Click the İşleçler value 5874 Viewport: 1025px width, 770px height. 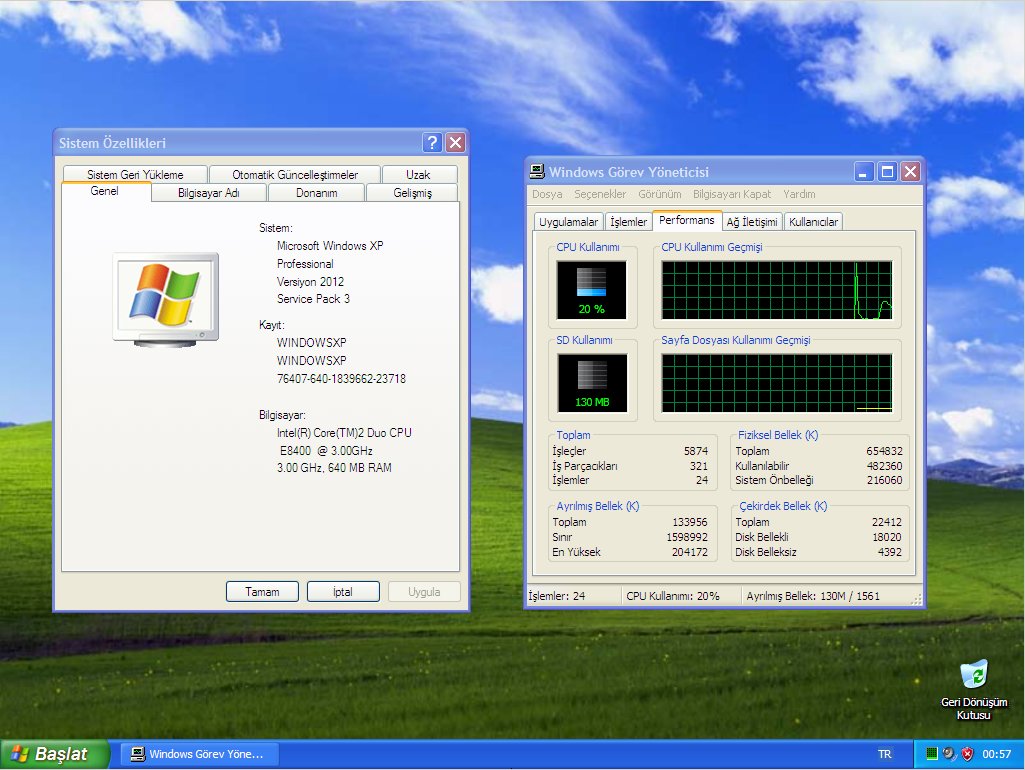pos(696,451)
